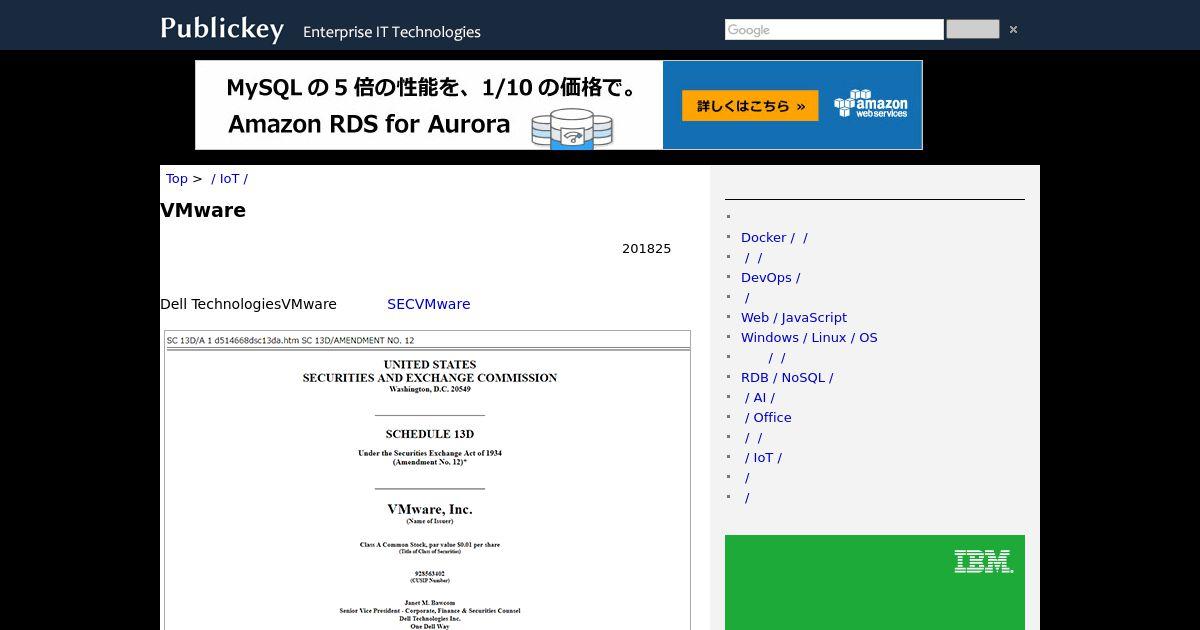Focus the Google search input field
Image resolution: width=1200 pixels, height=630 pixels.
834,30
